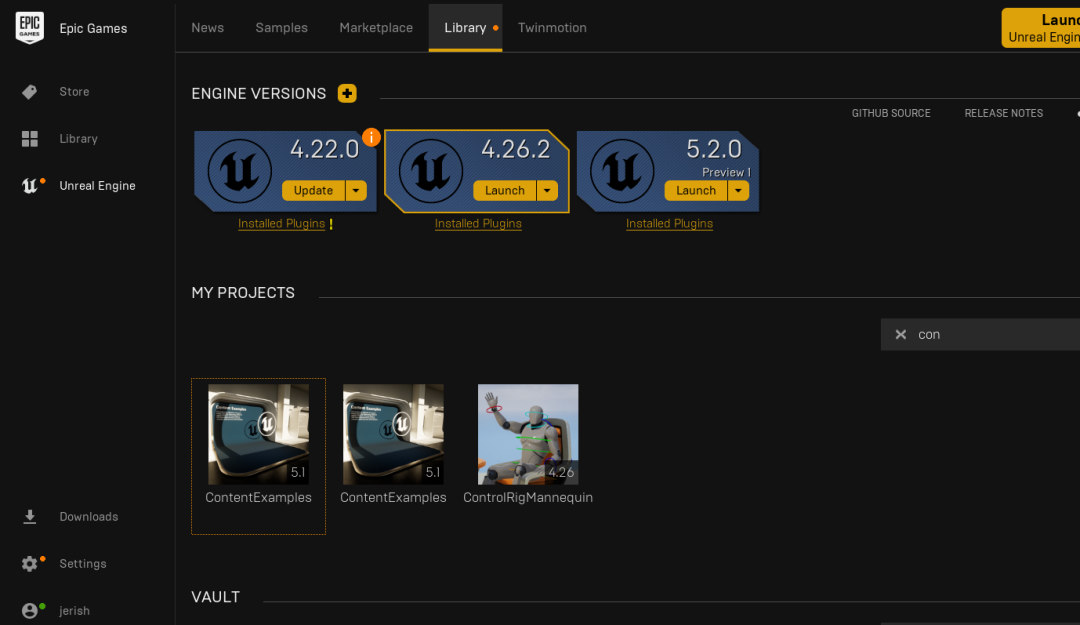1080x625 pixels.
Task: Select the Library tab
Action: click(466, 28)
